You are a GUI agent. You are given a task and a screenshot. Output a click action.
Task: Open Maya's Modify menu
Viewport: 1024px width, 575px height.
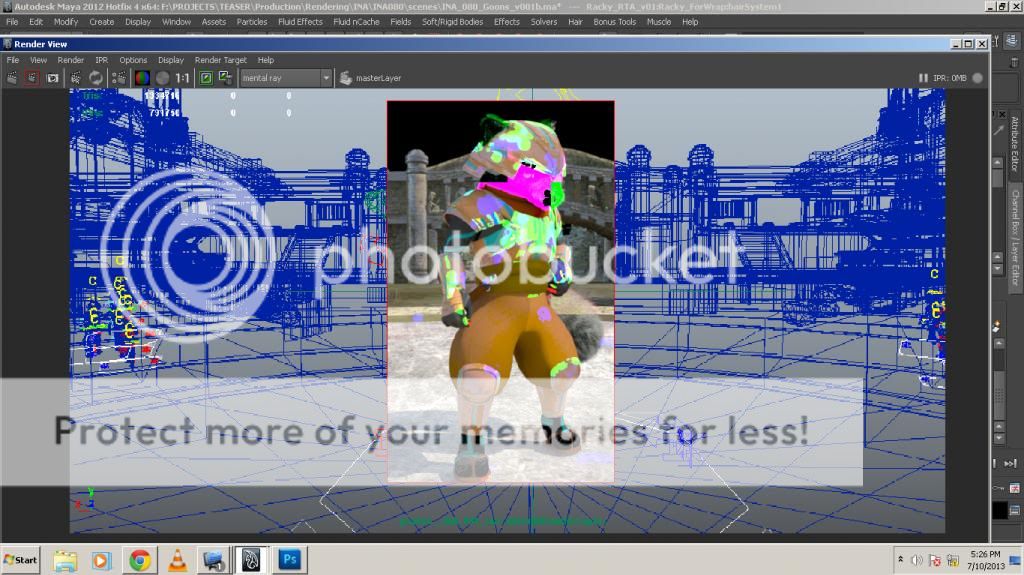tap(65, 22)
